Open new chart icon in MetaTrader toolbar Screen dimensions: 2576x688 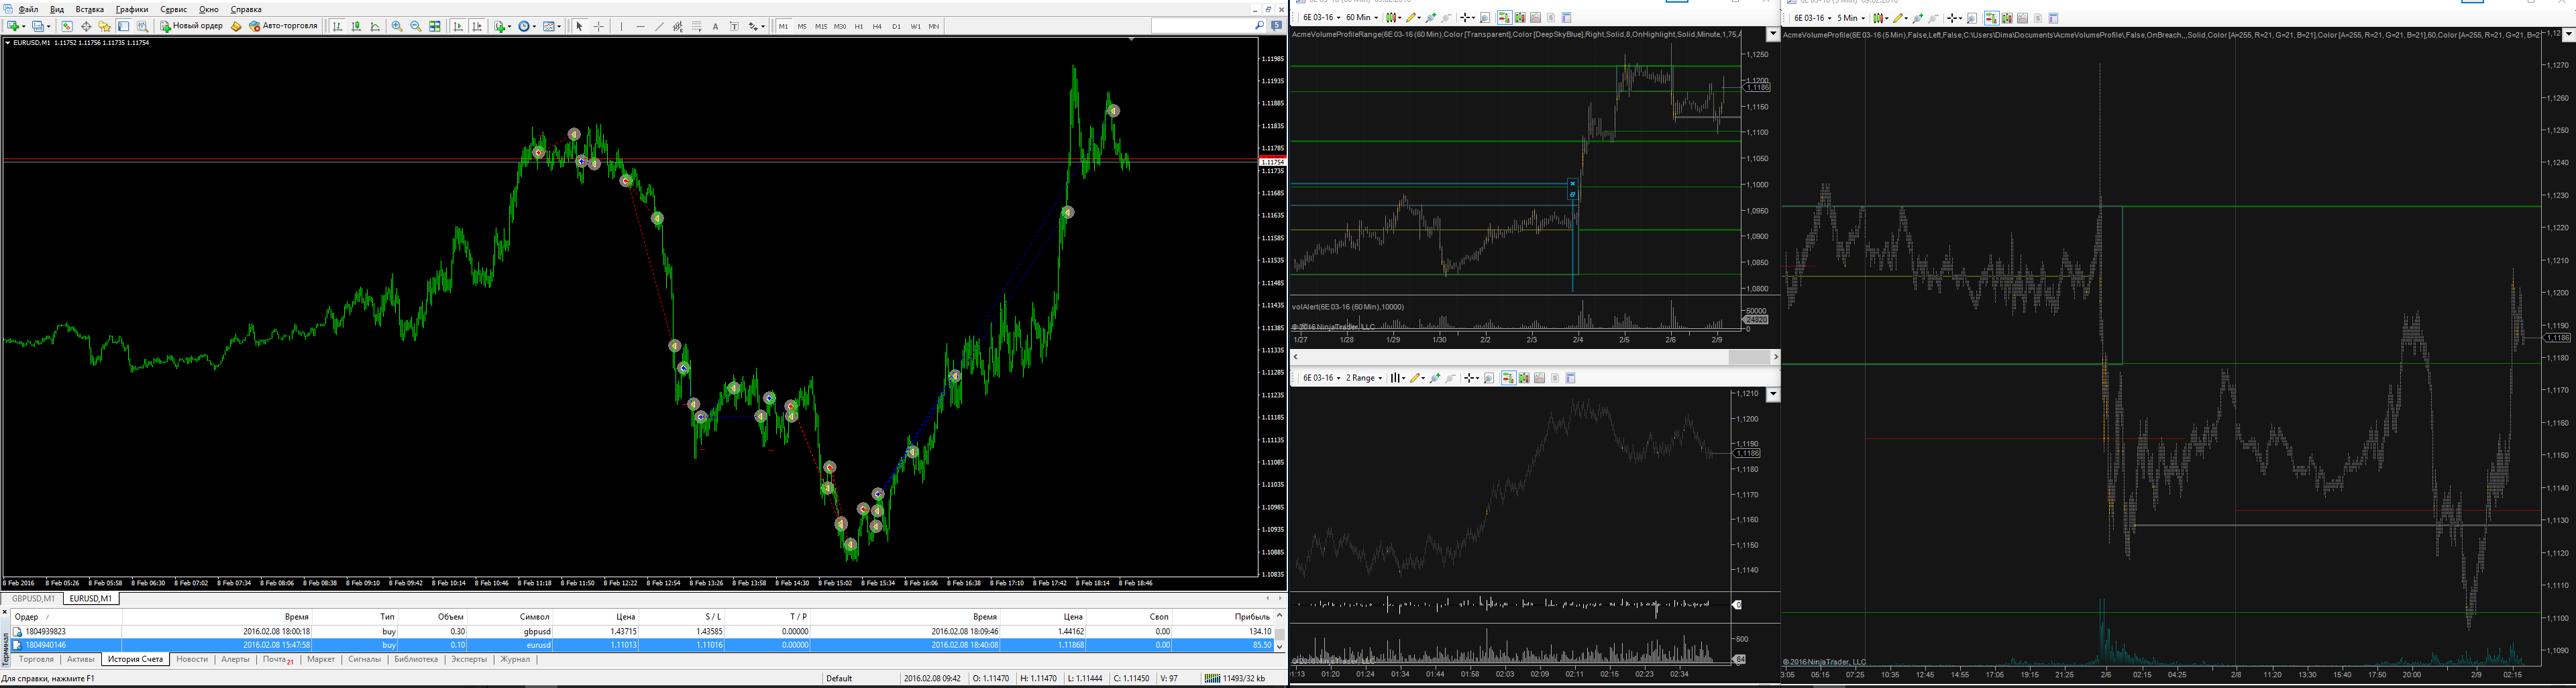click(x=13, y=26)
